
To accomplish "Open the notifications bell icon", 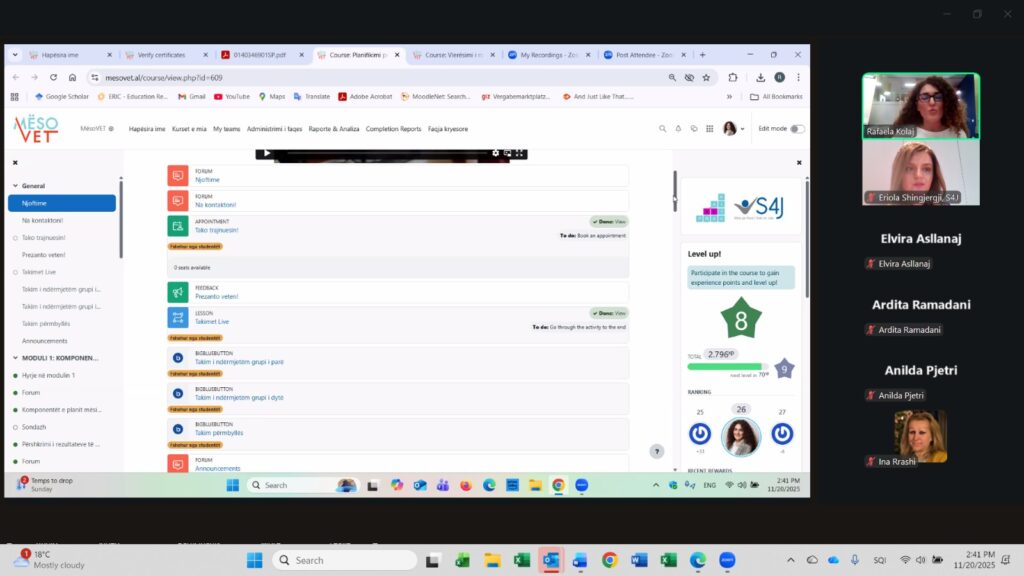I will pyautogui.click(x=678, y=129).
